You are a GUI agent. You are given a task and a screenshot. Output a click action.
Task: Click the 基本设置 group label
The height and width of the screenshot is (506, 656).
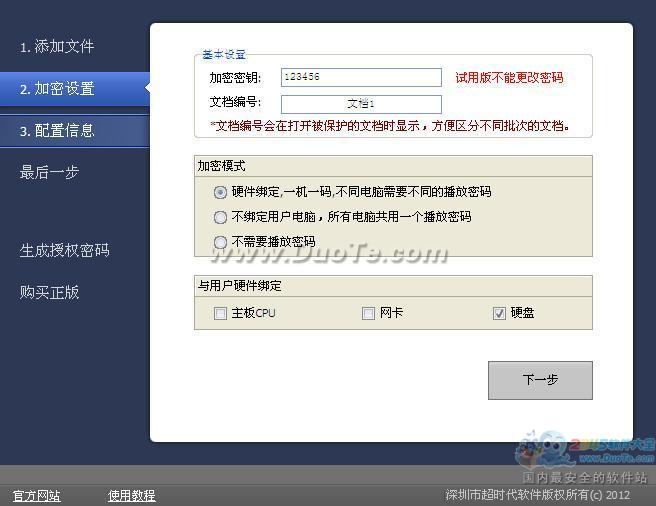[224, 54]
